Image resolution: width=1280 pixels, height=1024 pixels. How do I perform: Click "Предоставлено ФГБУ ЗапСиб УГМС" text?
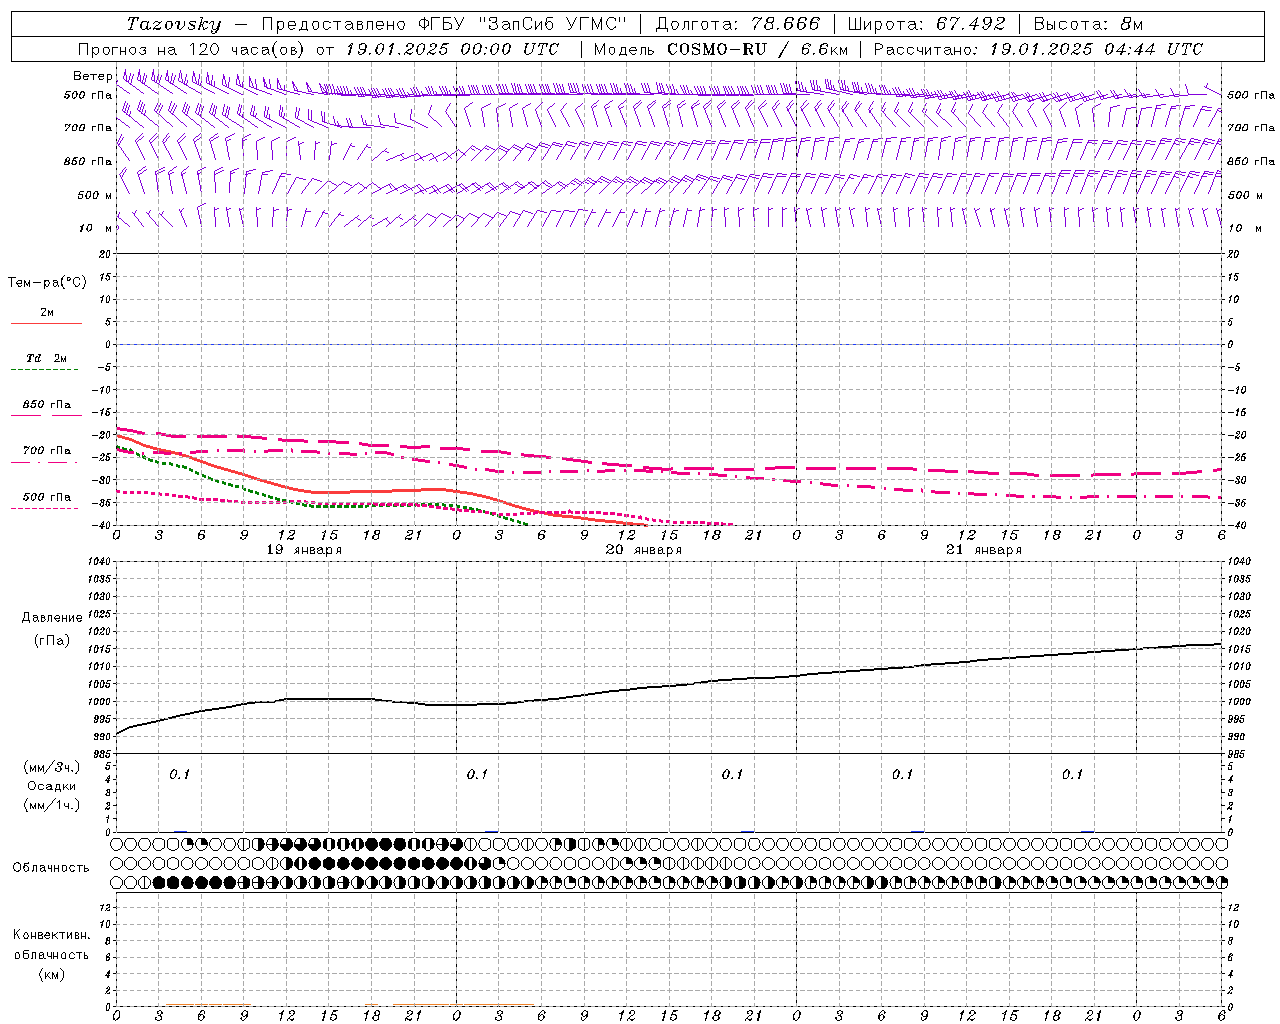coord(444,24)
